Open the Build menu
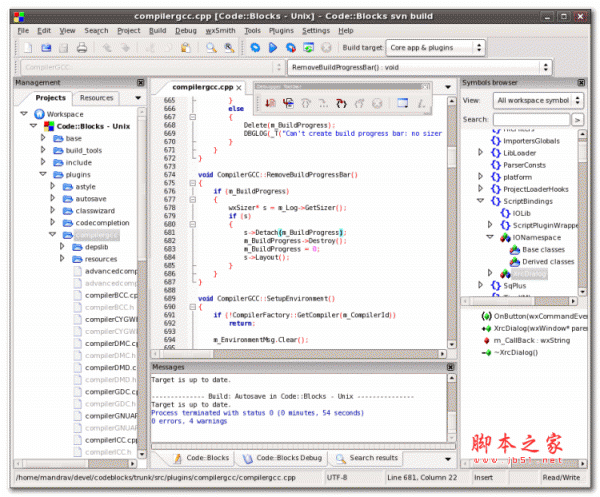This screenshot has width=600, height=497. tap(158, 31)
